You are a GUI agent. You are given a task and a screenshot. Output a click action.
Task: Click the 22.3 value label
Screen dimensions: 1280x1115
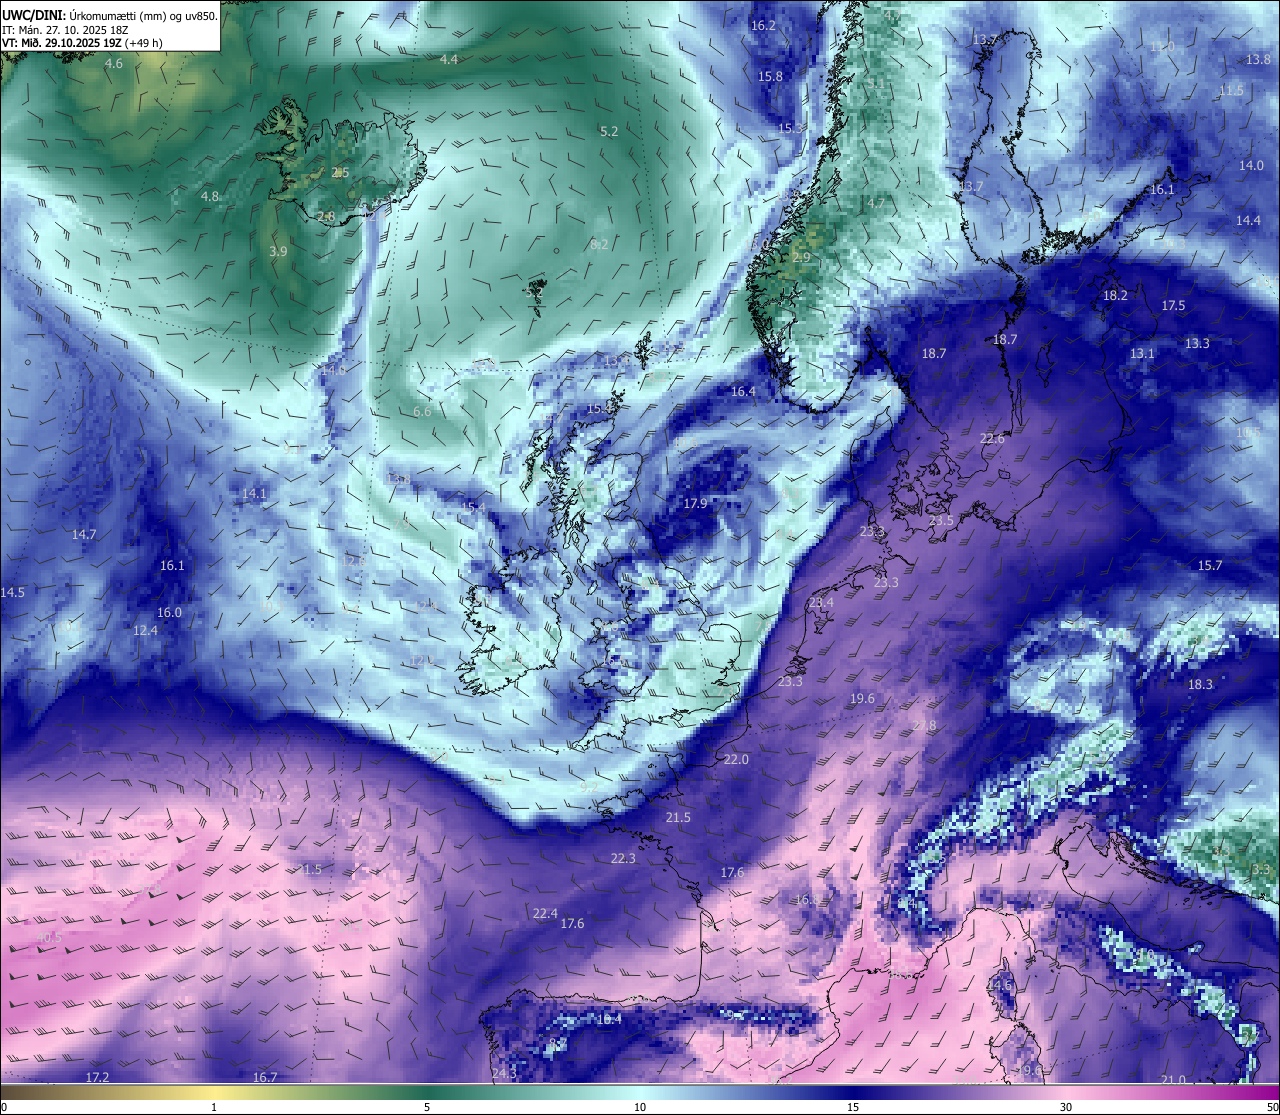click(623, 859)
